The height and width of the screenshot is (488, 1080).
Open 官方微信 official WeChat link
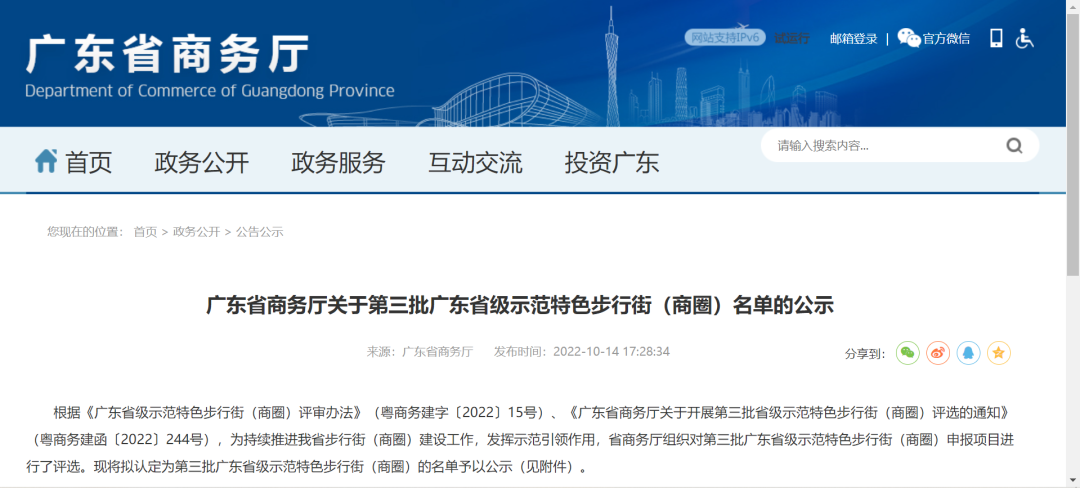coord(934,38)
